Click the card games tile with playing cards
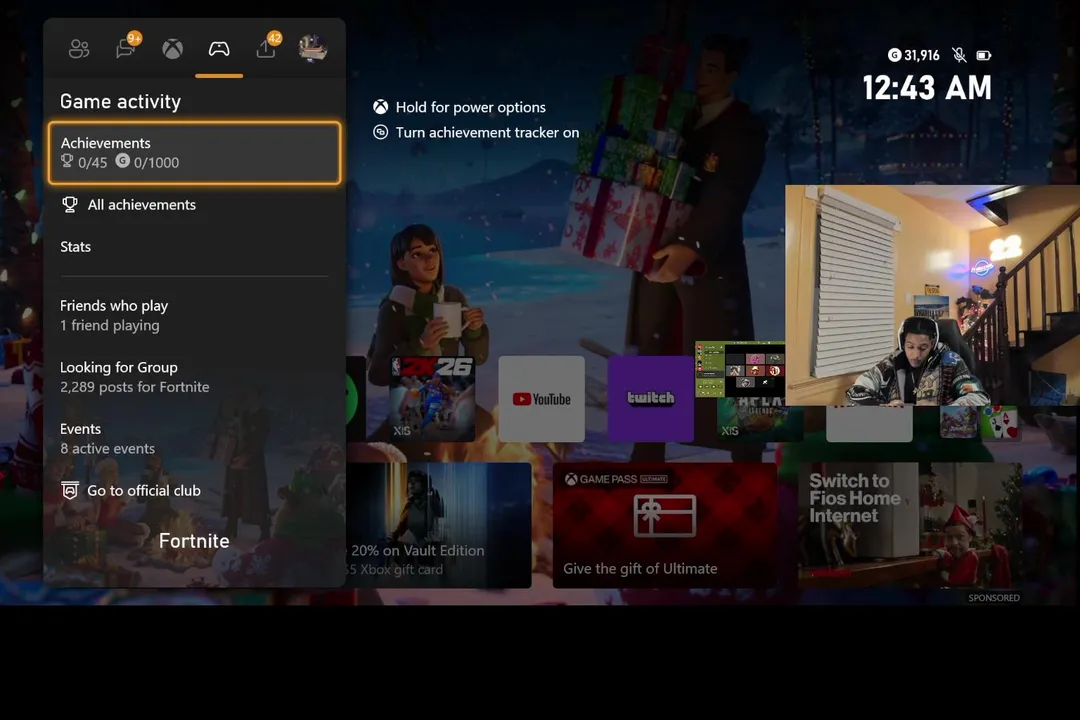 (1002, 422)
